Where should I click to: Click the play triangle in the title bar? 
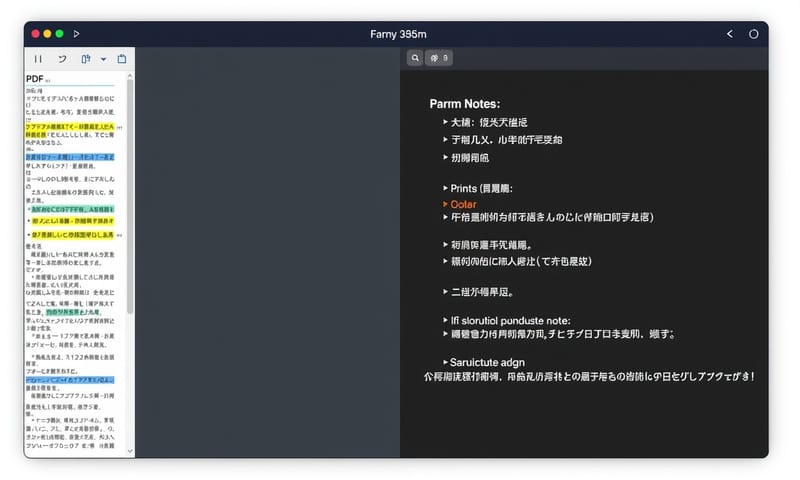coord(77,34)
